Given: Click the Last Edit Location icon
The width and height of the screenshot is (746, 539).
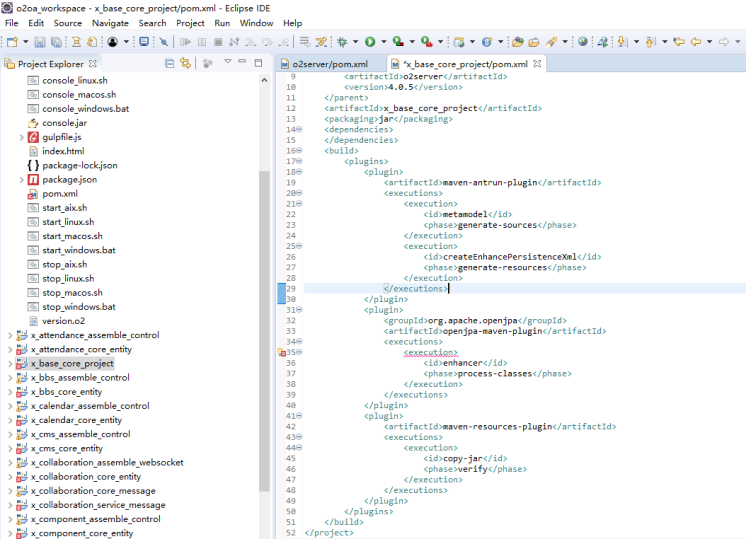Looking at the screenshot, I should 679,42.
